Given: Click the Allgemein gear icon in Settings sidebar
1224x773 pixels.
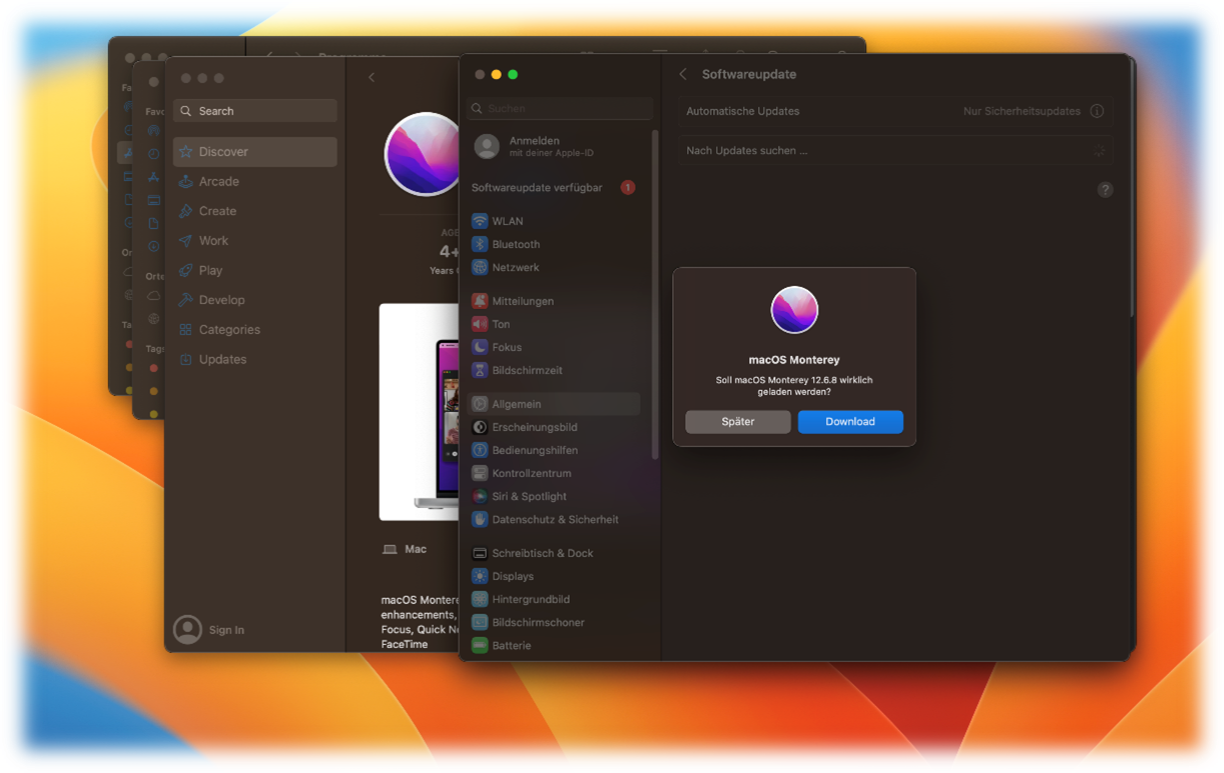Looking at the screenshot, I should tap(480, 404).
